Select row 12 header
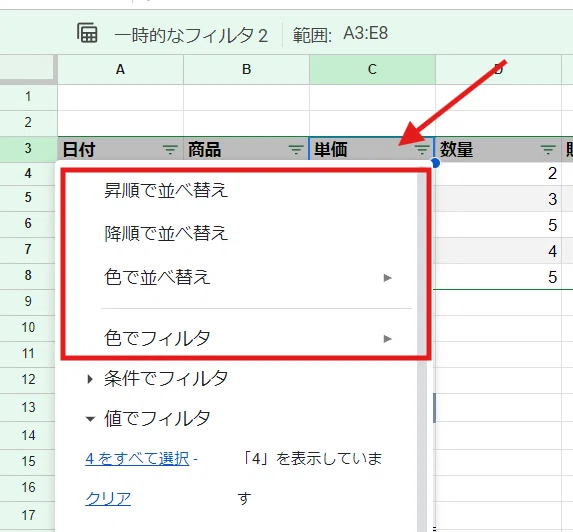The width and height of the screenshot is (573, 532). click(28, 379)
